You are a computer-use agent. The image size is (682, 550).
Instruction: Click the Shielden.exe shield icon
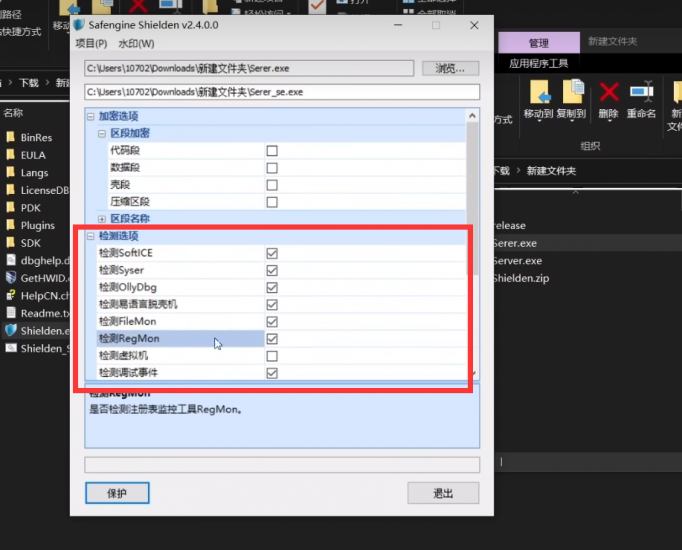coord(11,330)
